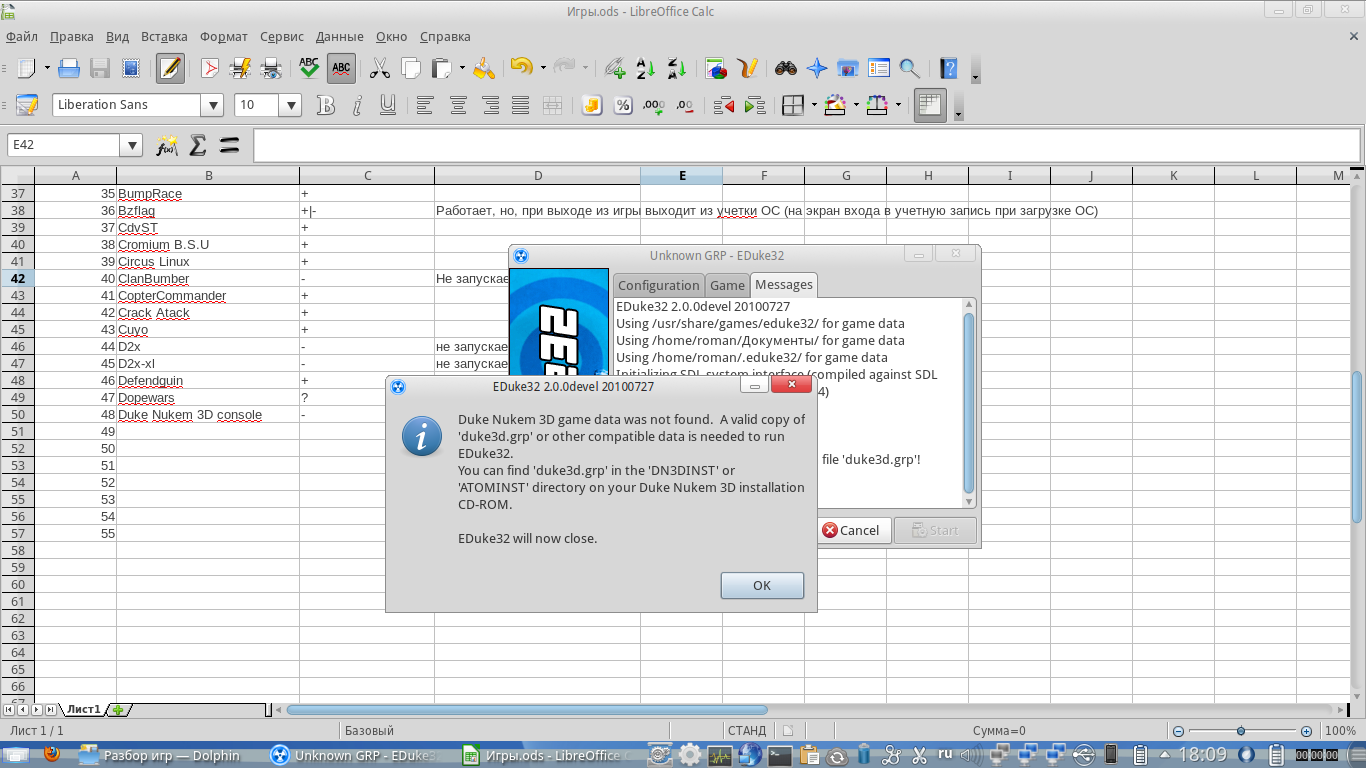Toggle italic formatting
The height and width of the screenshot is (768, 1366).
pos(357,105)
